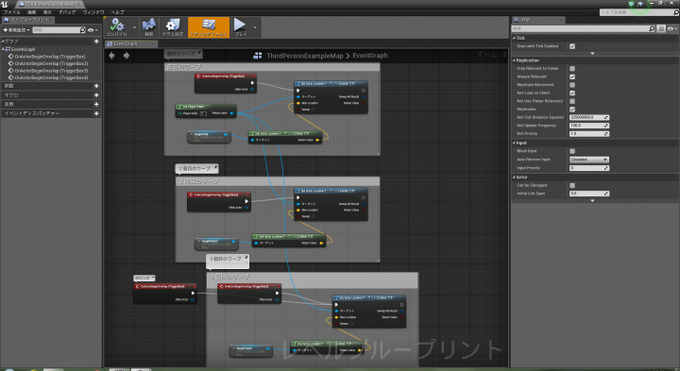Image resolution: width=680 pixels, height=371 pixels.
Task: Open the Help (ヘルプ) menu
Action: 117,12
